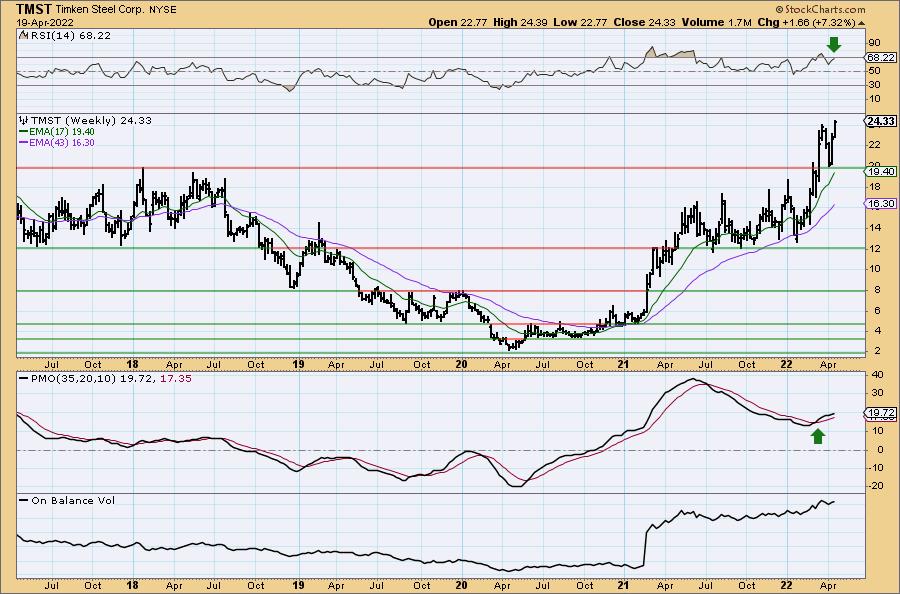Click the 90 level on the RSI axis

coord(874,43)
